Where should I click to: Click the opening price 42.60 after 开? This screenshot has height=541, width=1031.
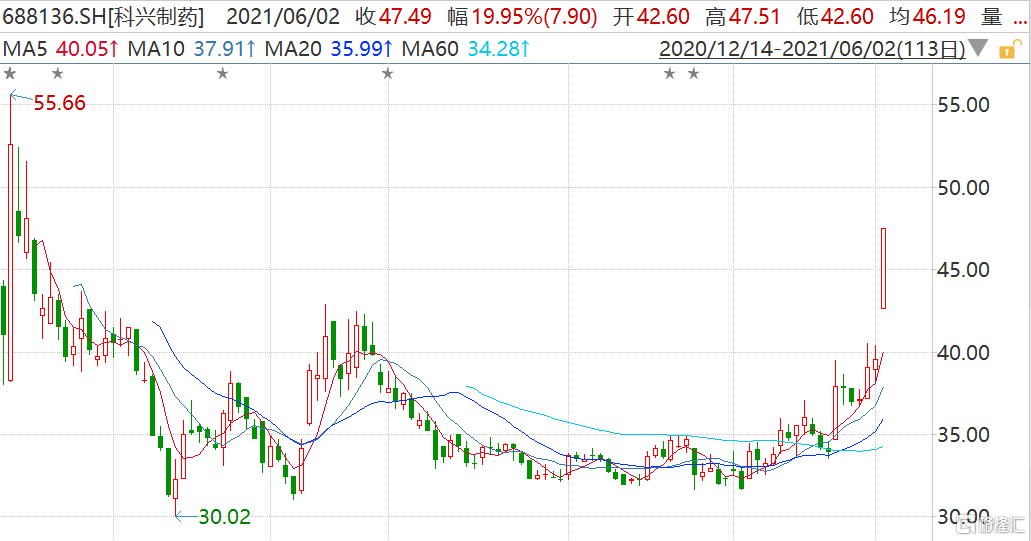click(x=663, y=16)
